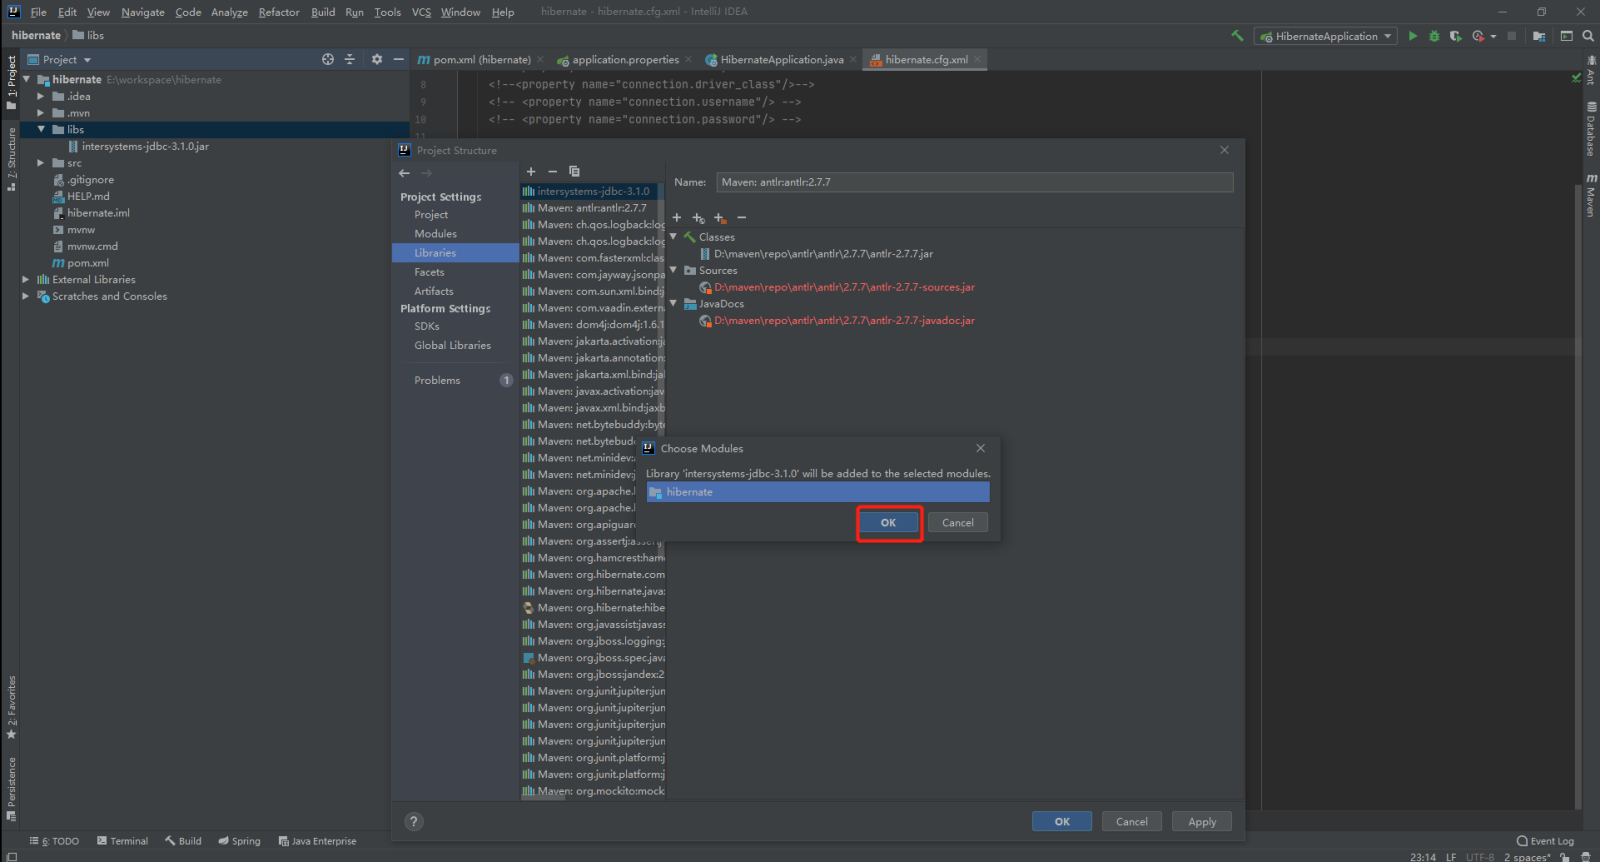The width and height of the screenshot is (1600, 862).
Task: Click the Project panel settings gear icon
Action: [x=377, y=59]
